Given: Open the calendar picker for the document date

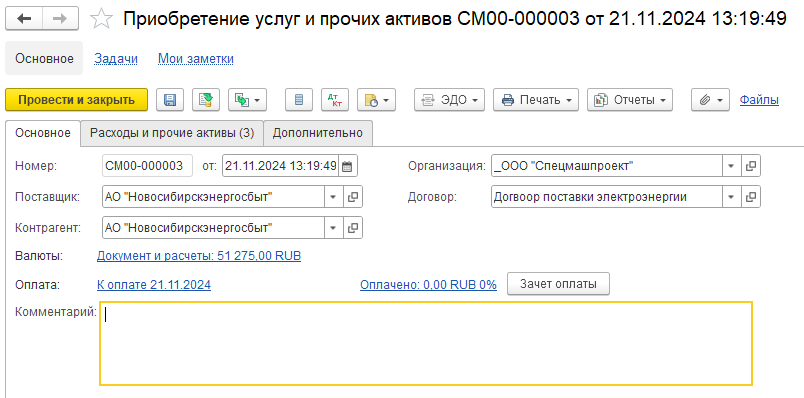Looking at the screenshot, I should tap(347, 166).
